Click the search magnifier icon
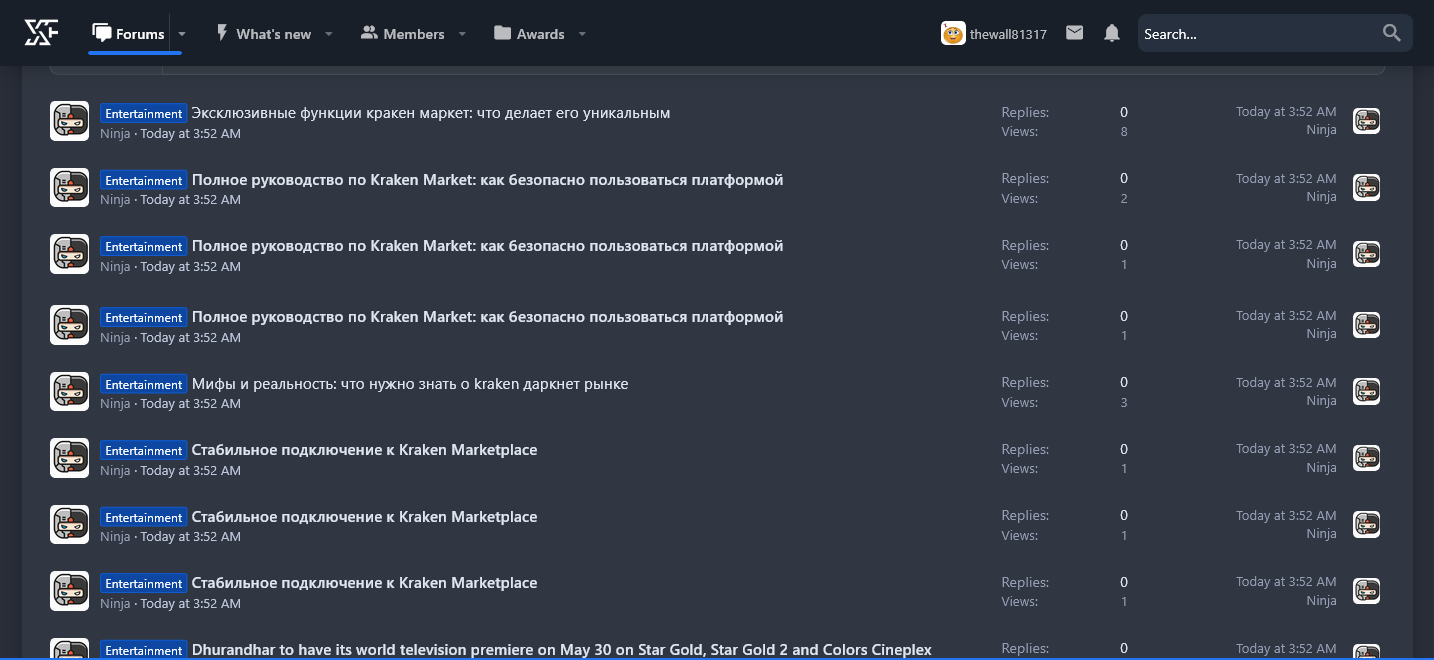Viewport: 1434px width, 660px height. tap(1392, 33)
